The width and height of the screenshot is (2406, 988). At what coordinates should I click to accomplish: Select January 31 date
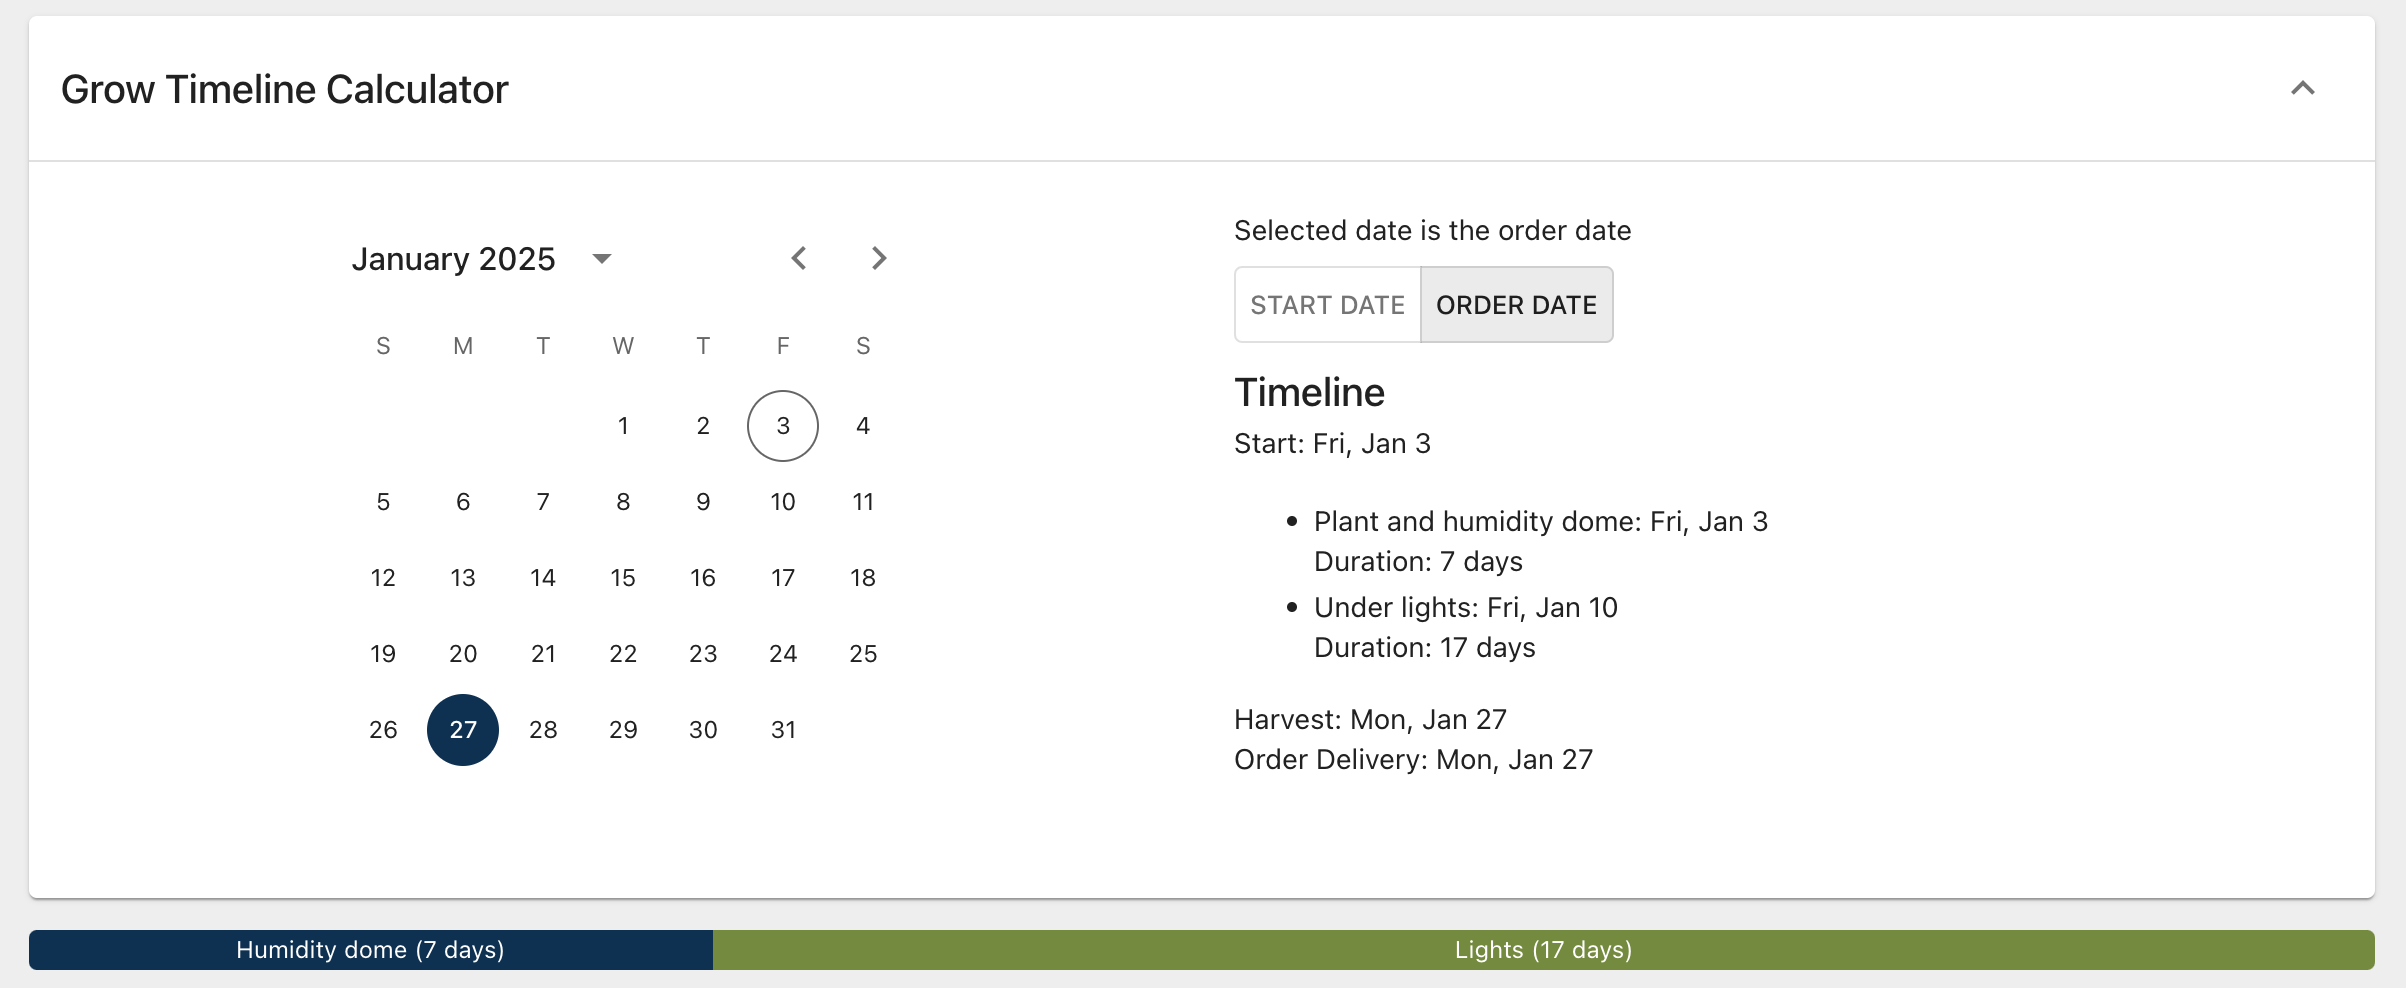click(783, 730)
